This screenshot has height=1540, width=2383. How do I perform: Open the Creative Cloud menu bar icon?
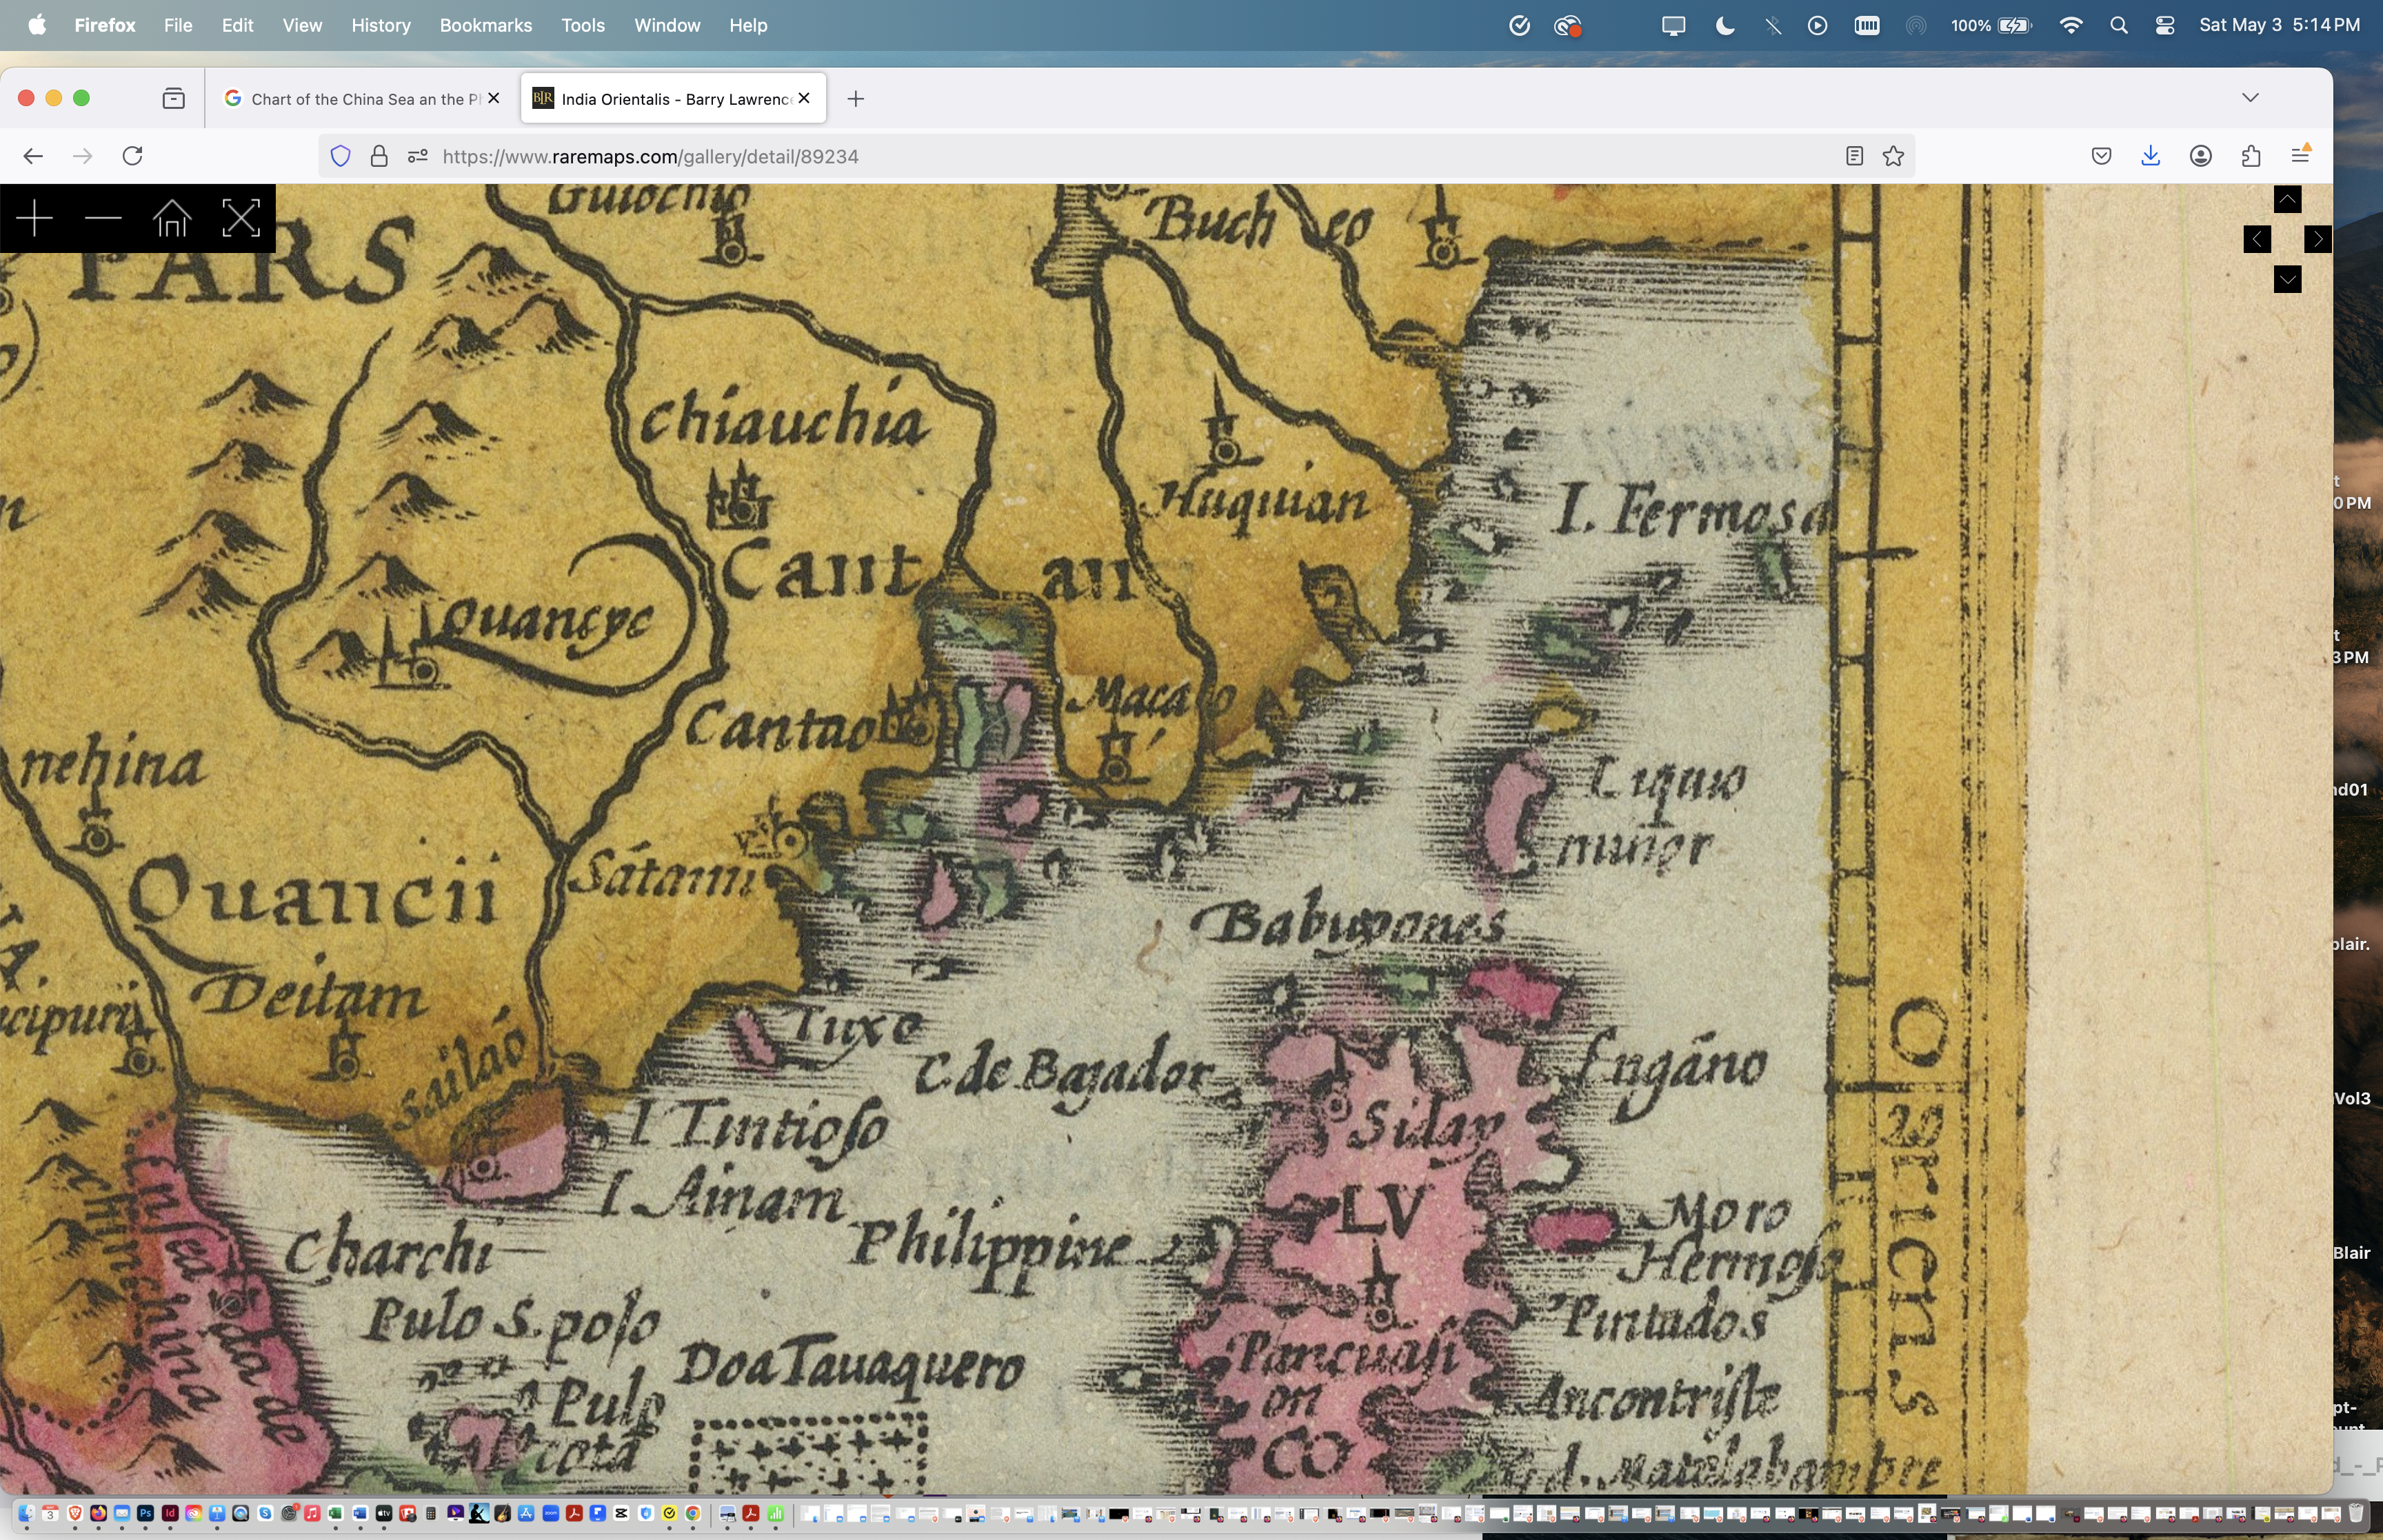pyautogui.click(x=1567, y=25)
